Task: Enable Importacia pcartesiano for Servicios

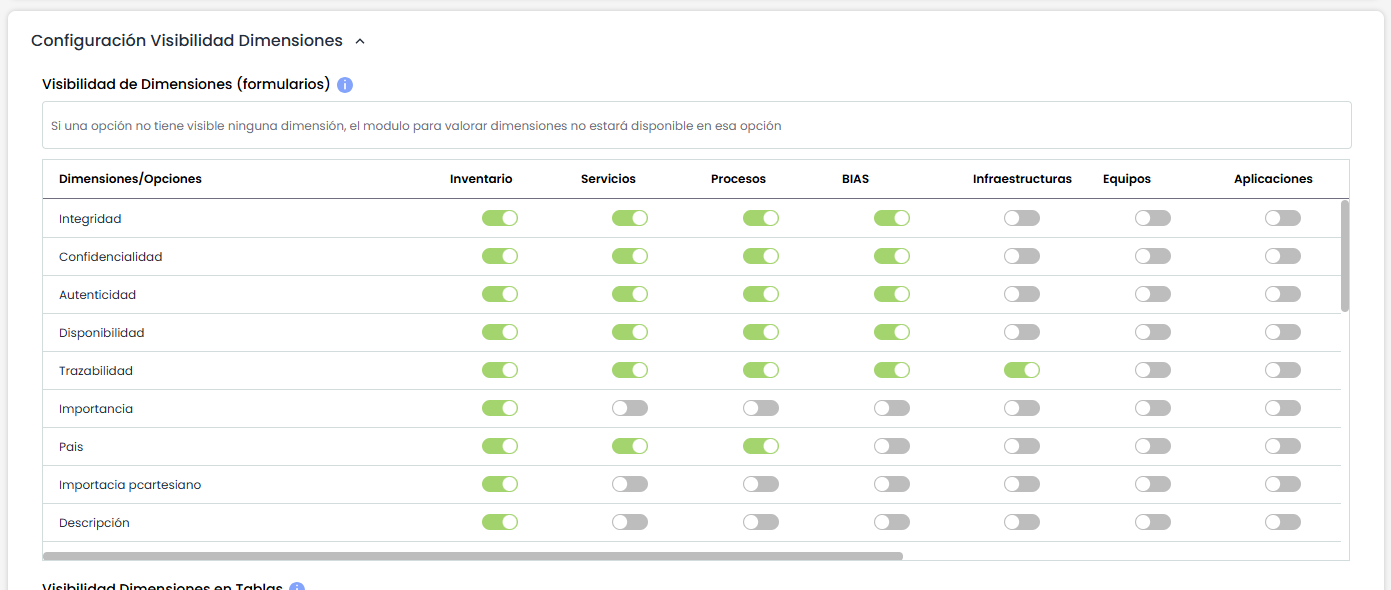Action: (x=630, y=484)
